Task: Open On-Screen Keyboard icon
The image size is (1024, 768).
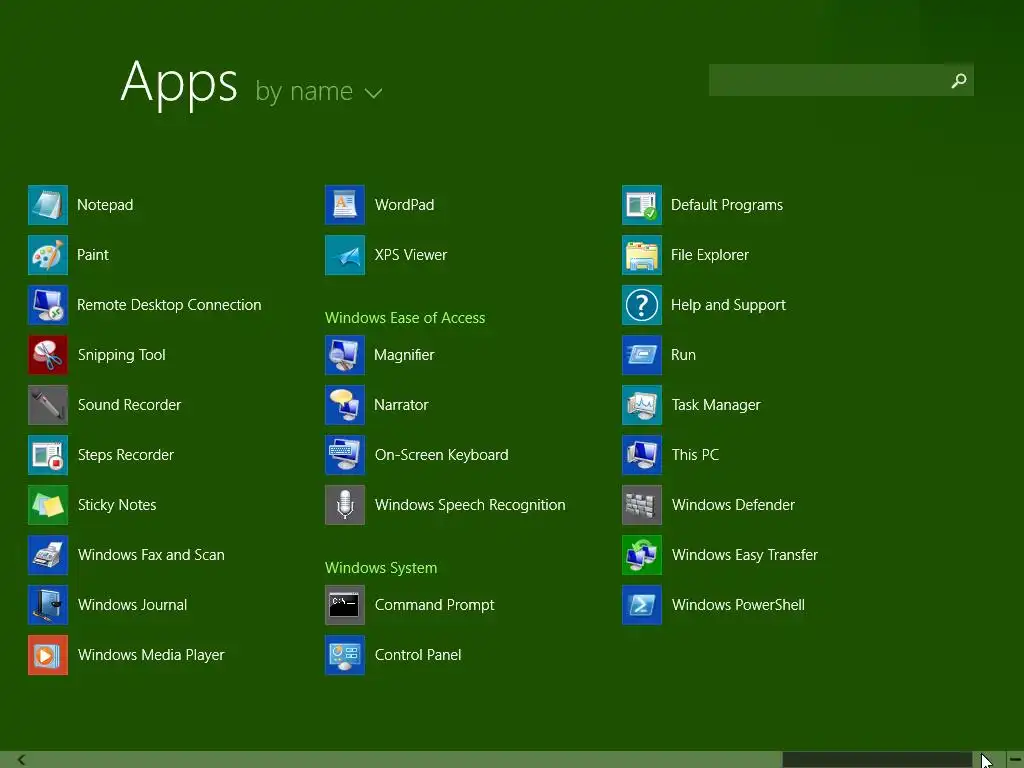Action: [345, 455]
